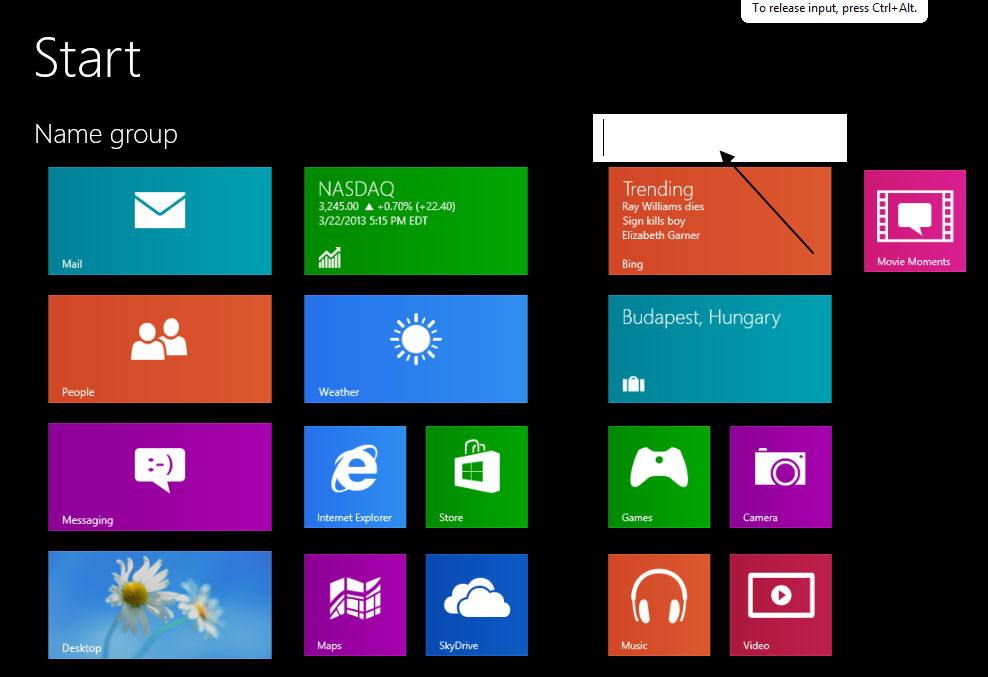988x677 pixels.
Task: Open the Budapest, Hungary travel tile
Action: coord(720,349)
